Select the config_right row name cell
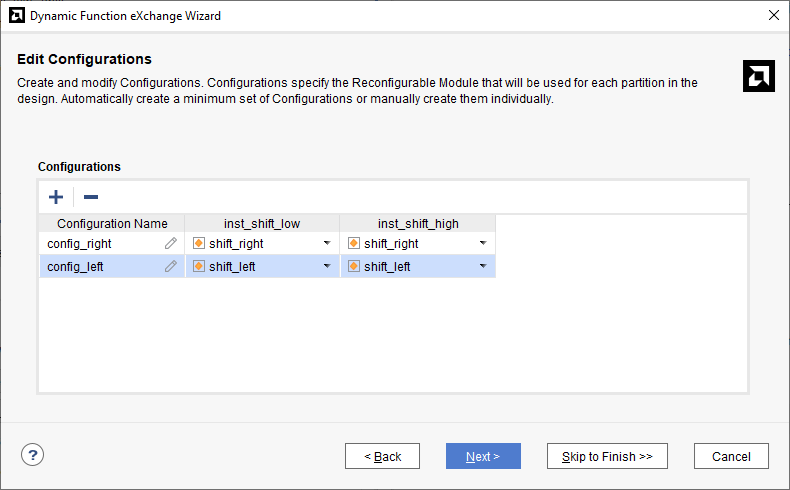Image resolution: width=790 pixels, height=490 pixels. coord(112,243)
